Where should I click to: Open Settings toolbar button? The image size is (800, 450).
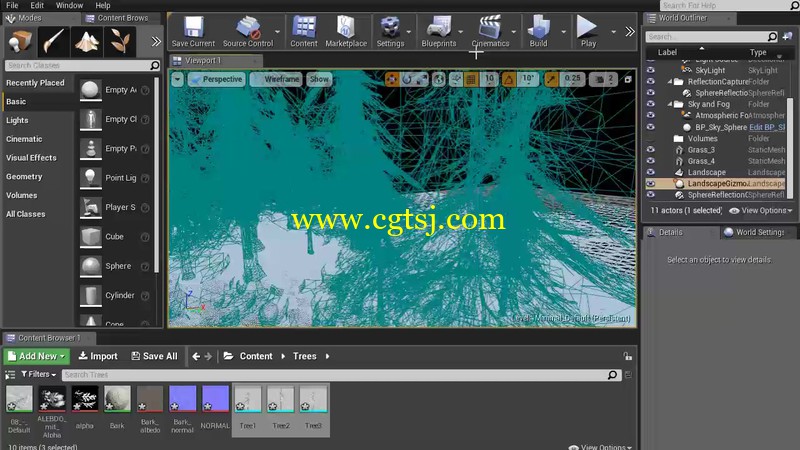390,32
